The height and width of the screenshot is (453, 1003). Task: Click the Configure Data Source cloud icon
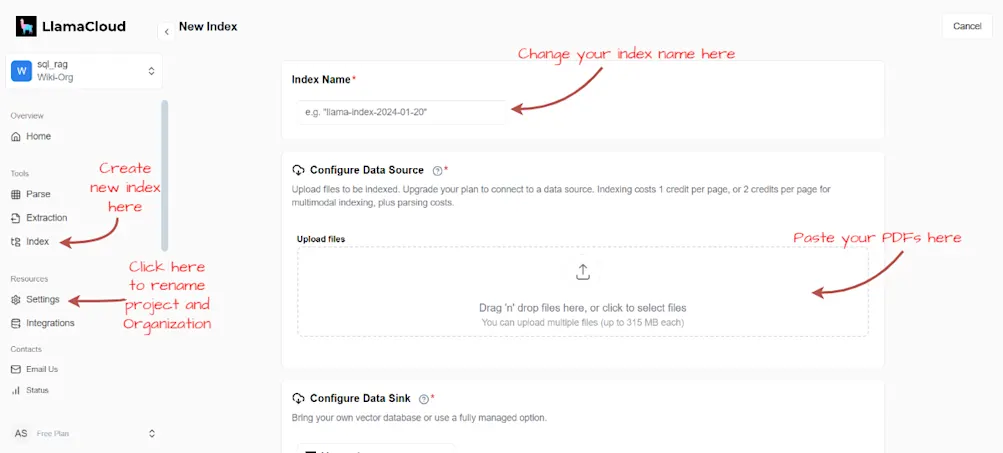tap(298, 170)
